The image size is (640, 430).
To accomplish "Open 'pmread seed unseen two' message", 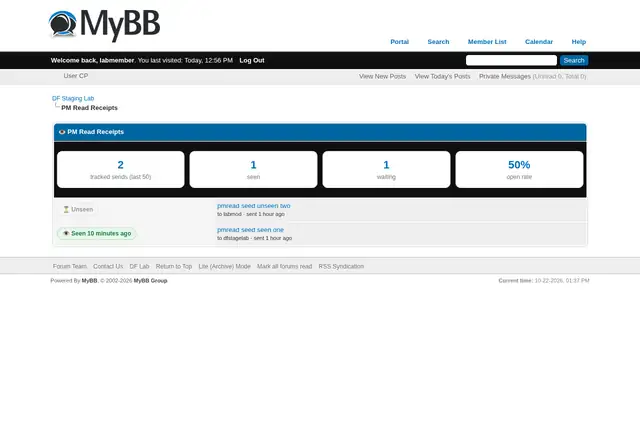I will click(253, 206).
